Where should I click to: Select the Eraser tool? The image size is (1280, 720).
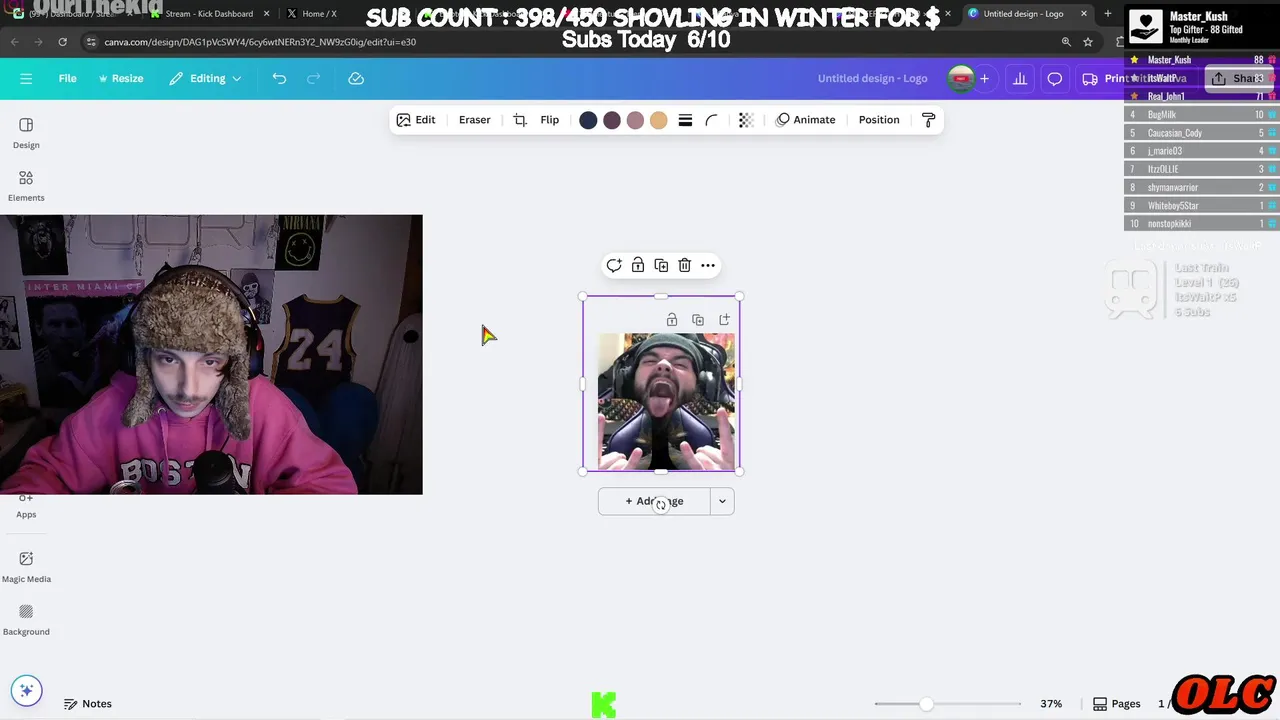pyautogui.click(x=474, y=120)
